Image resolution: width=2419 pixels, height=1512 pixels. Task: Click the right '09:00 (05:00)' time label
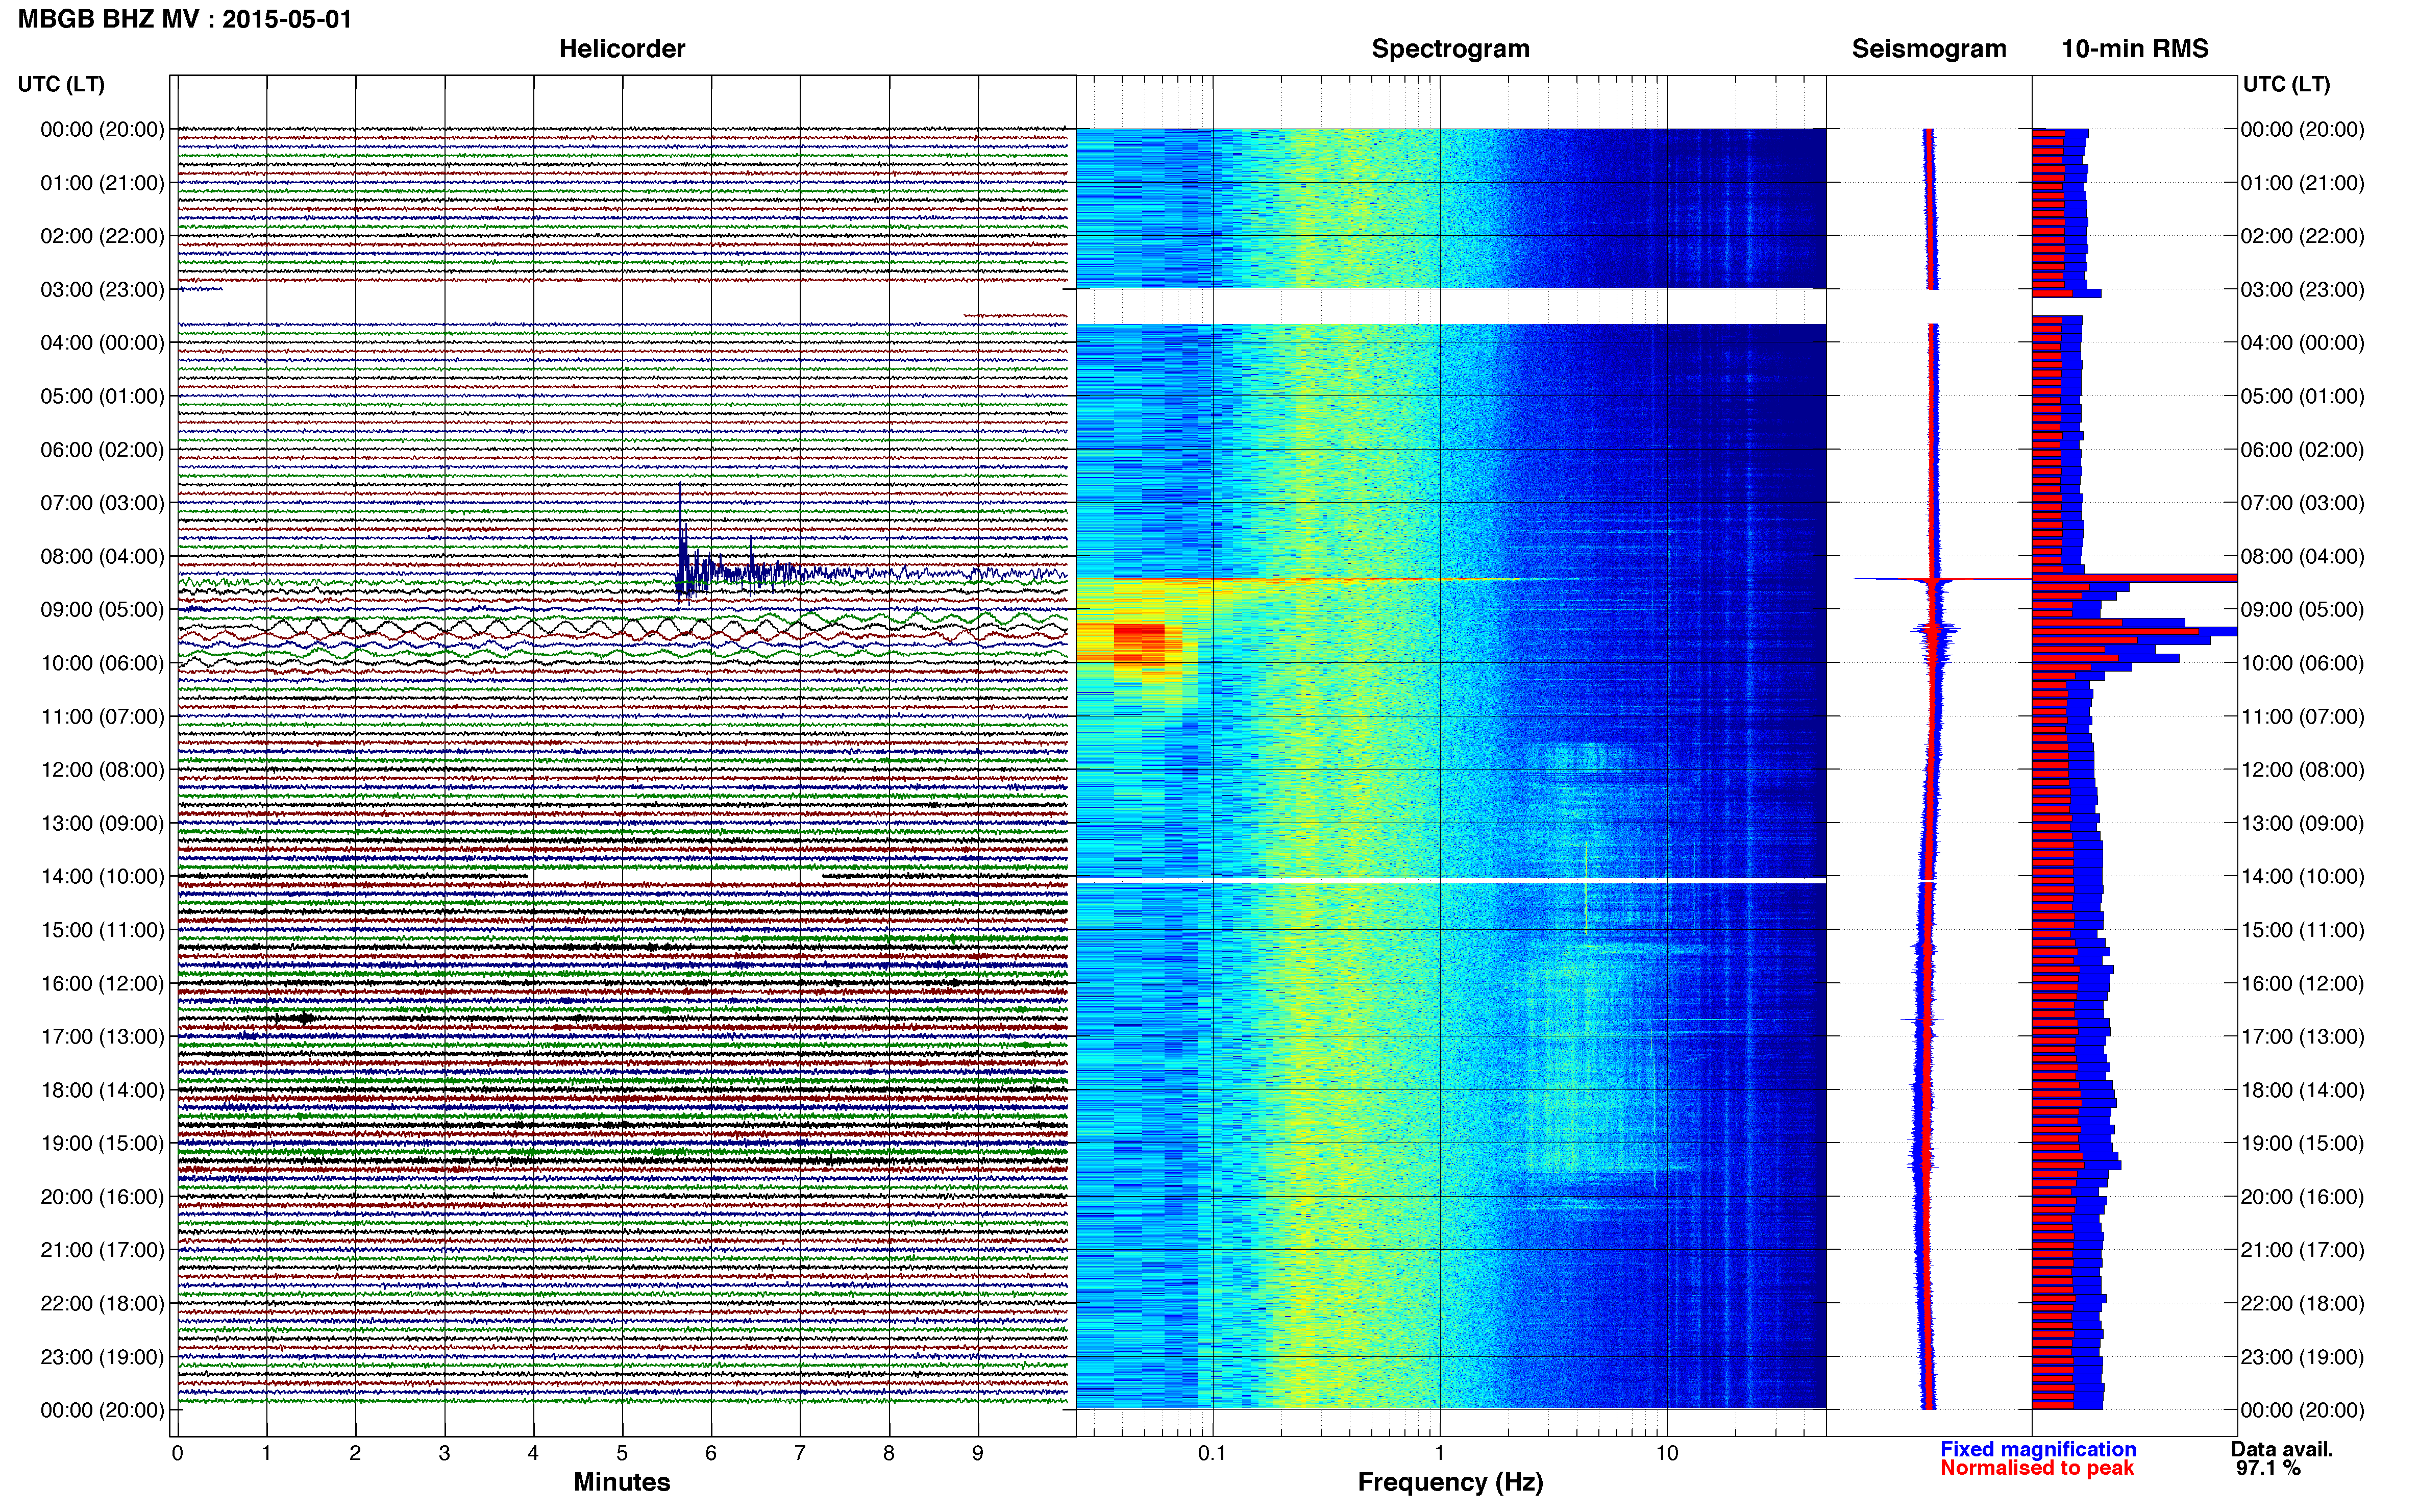click(x=2302, y=609)
